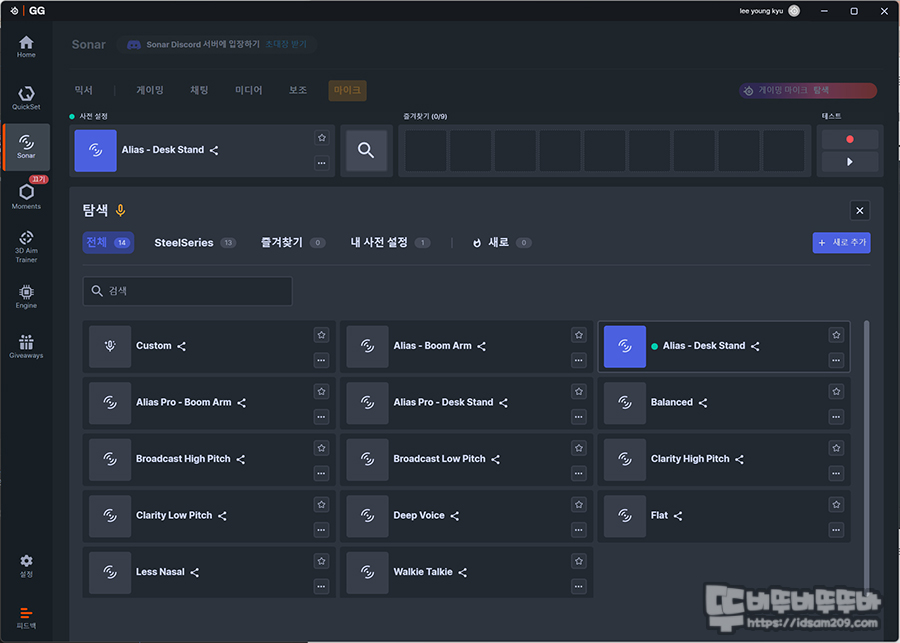Star the Broadcast Low Pitch preset
Screen dimensions: 900x643
coord(579,448)
